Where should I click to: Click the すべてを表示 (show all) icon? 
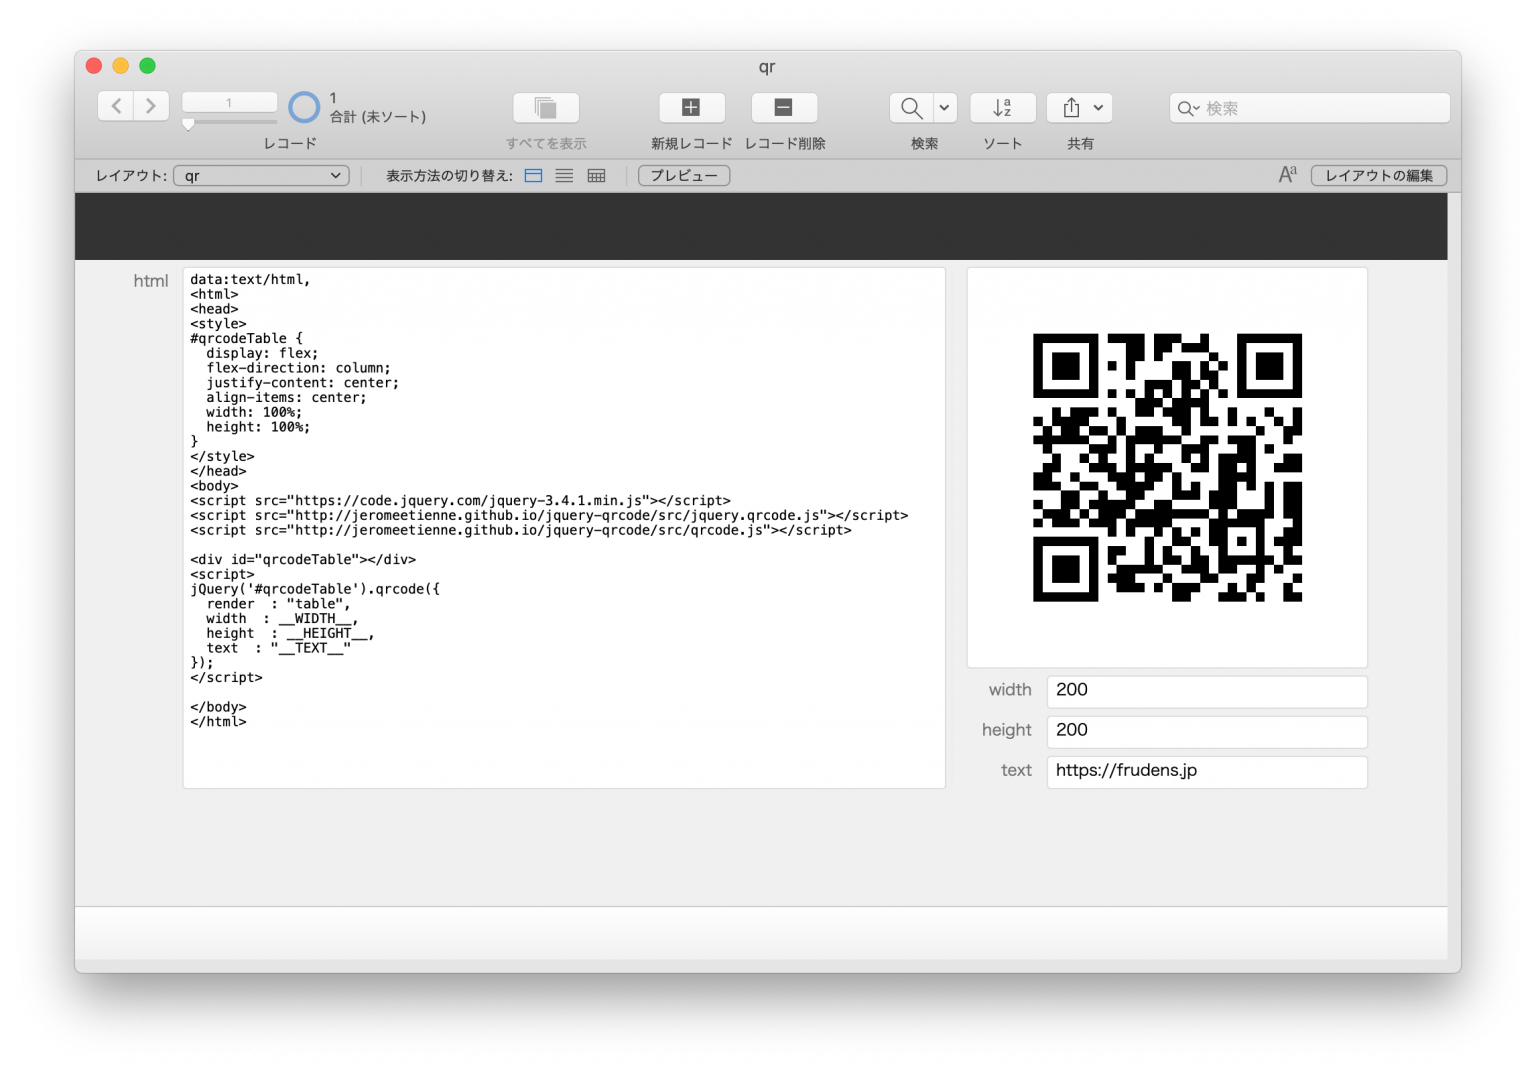pyautogui.click(x=545, y=107)
